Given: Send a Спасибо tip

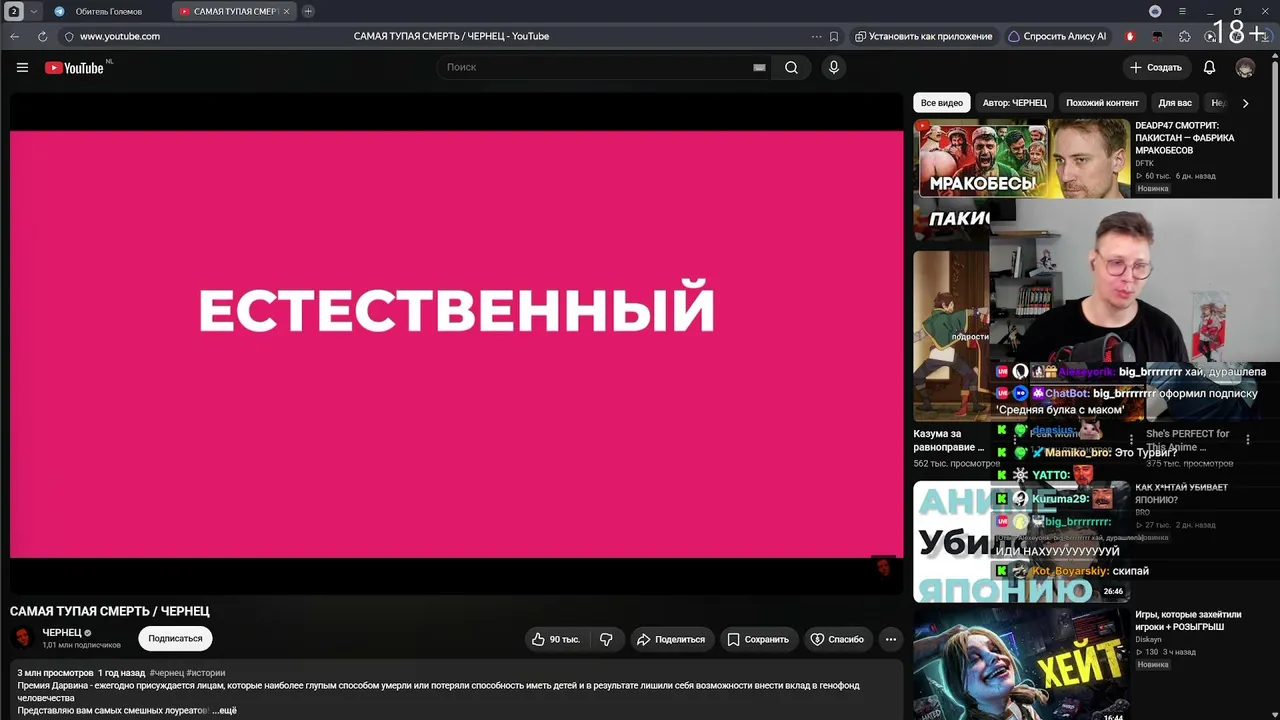Looking at the screenshot, I should point(837,639).
